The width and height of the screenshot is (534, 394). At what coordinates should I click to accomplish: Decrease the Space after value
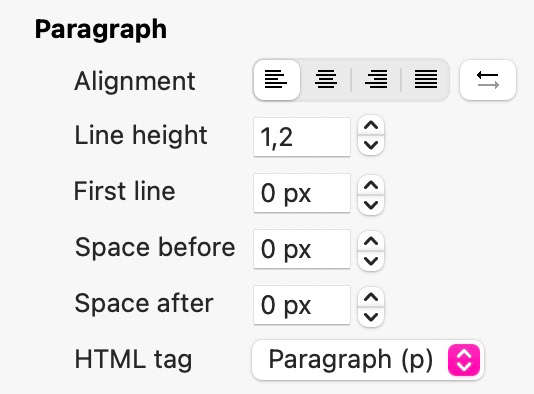[x=371, y=317]
